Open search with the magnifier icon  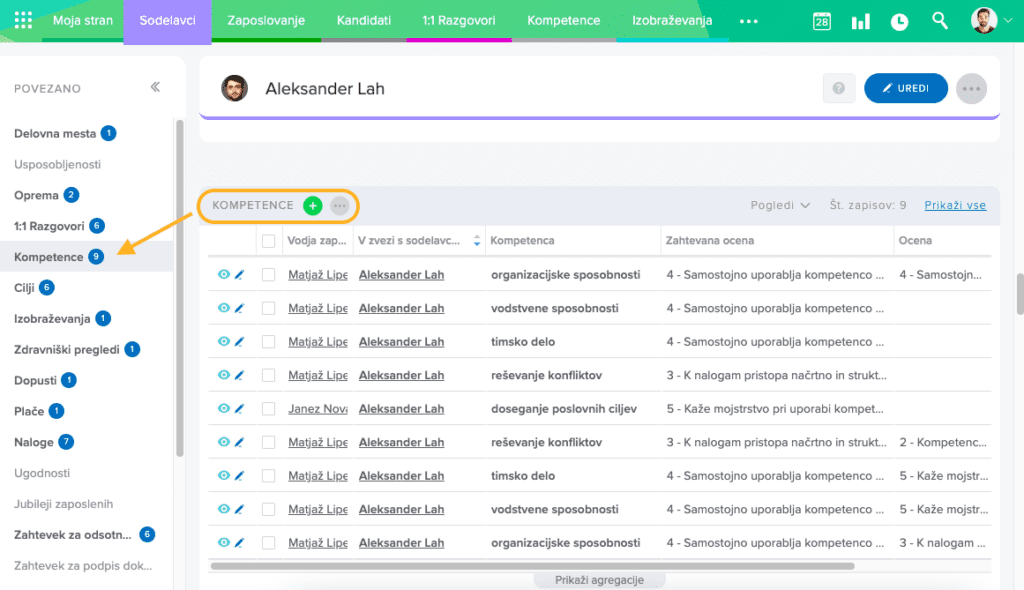click(x=939, y=21)
